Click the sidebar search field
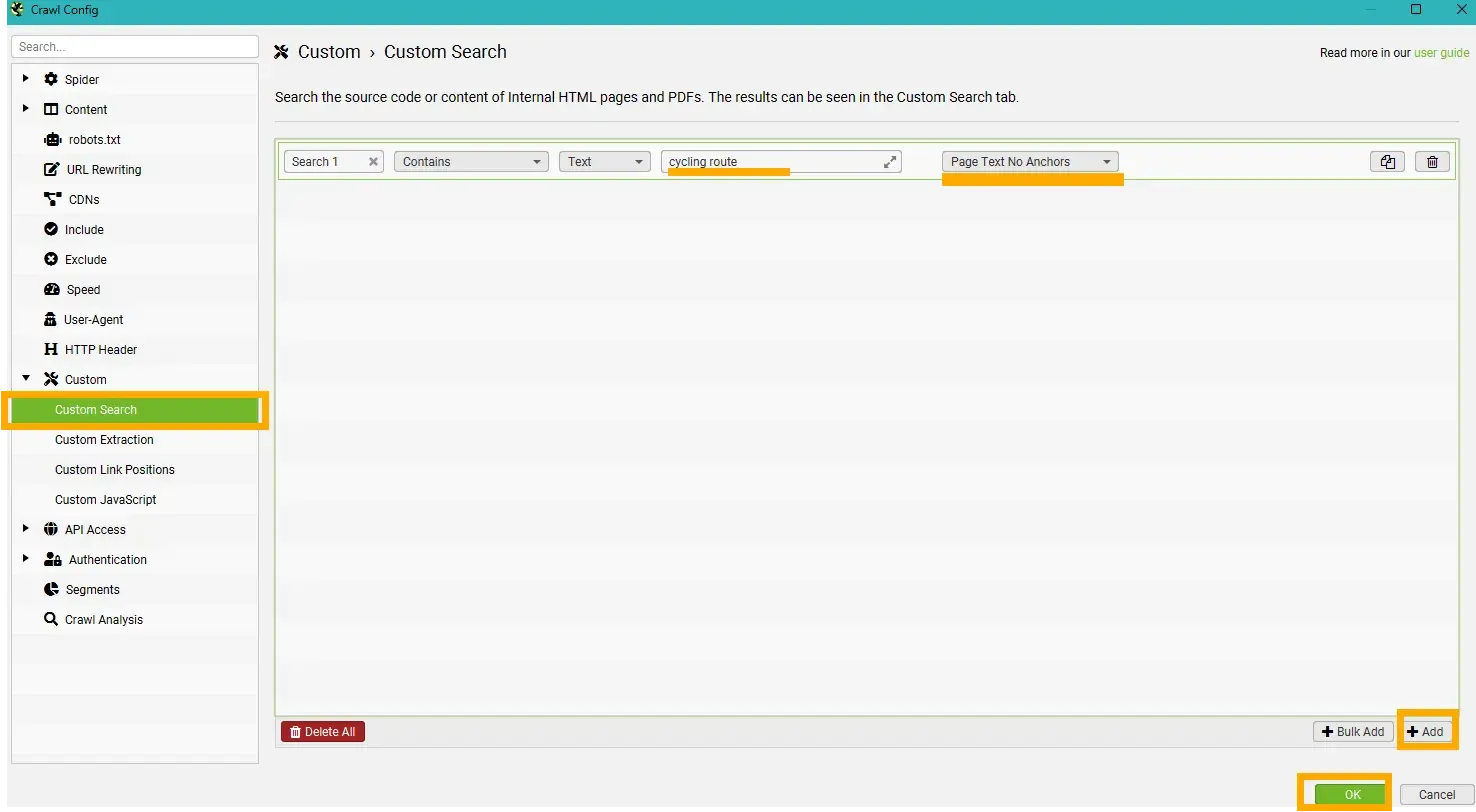The image size is (1476, 812). coord(135,46)
